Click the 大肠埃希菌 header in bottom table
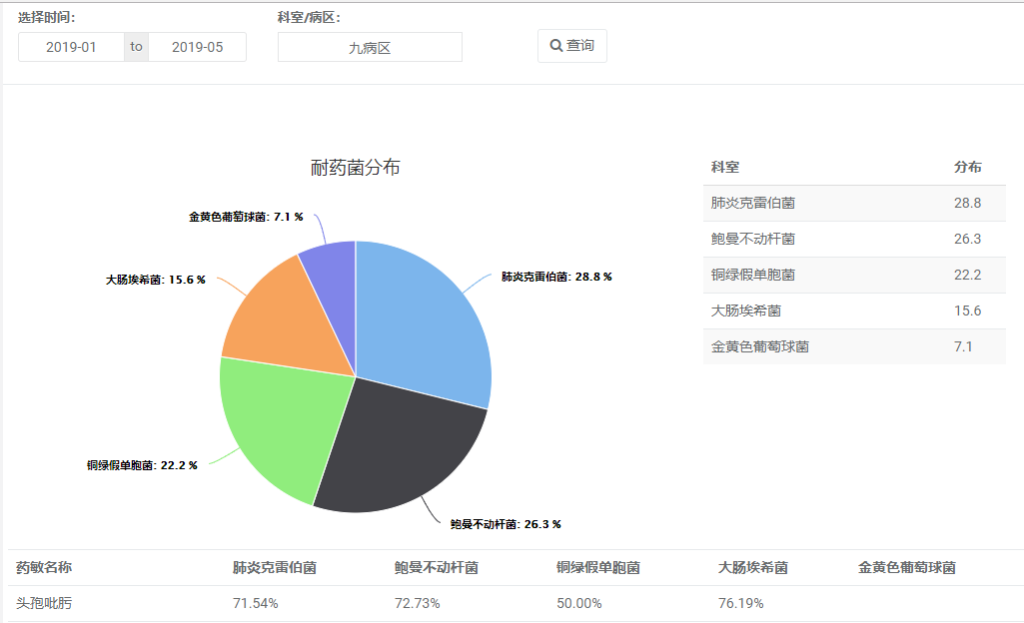The image size is (1024, 623). tap(753, 567)
